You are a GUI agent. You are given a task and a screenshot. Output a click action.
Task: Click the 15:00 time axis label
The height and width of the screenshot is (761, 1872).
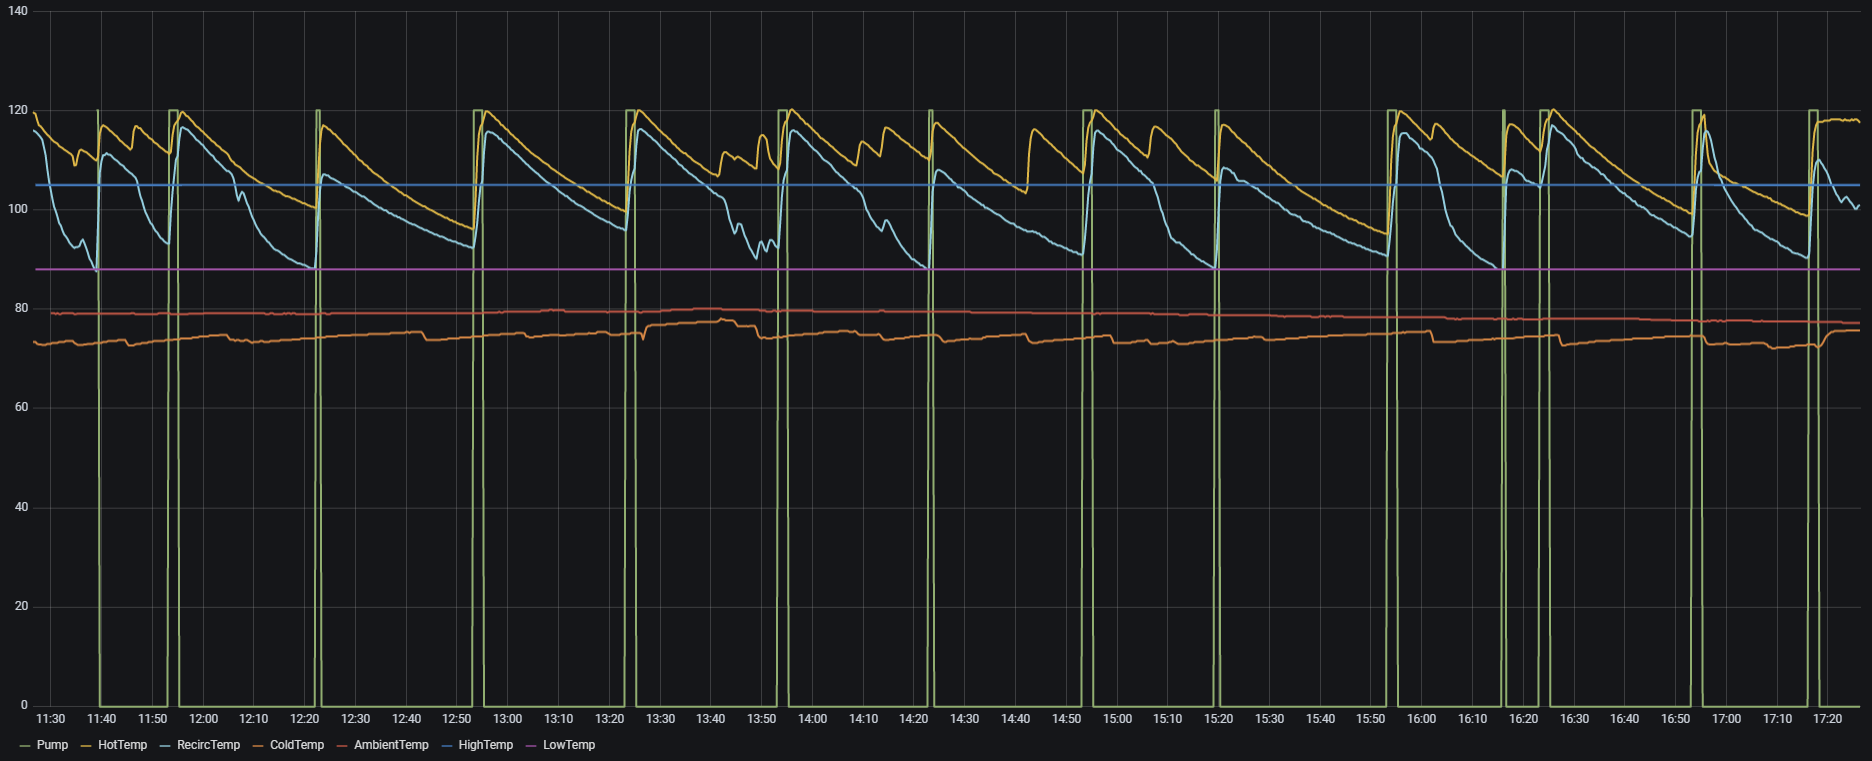1117,719
